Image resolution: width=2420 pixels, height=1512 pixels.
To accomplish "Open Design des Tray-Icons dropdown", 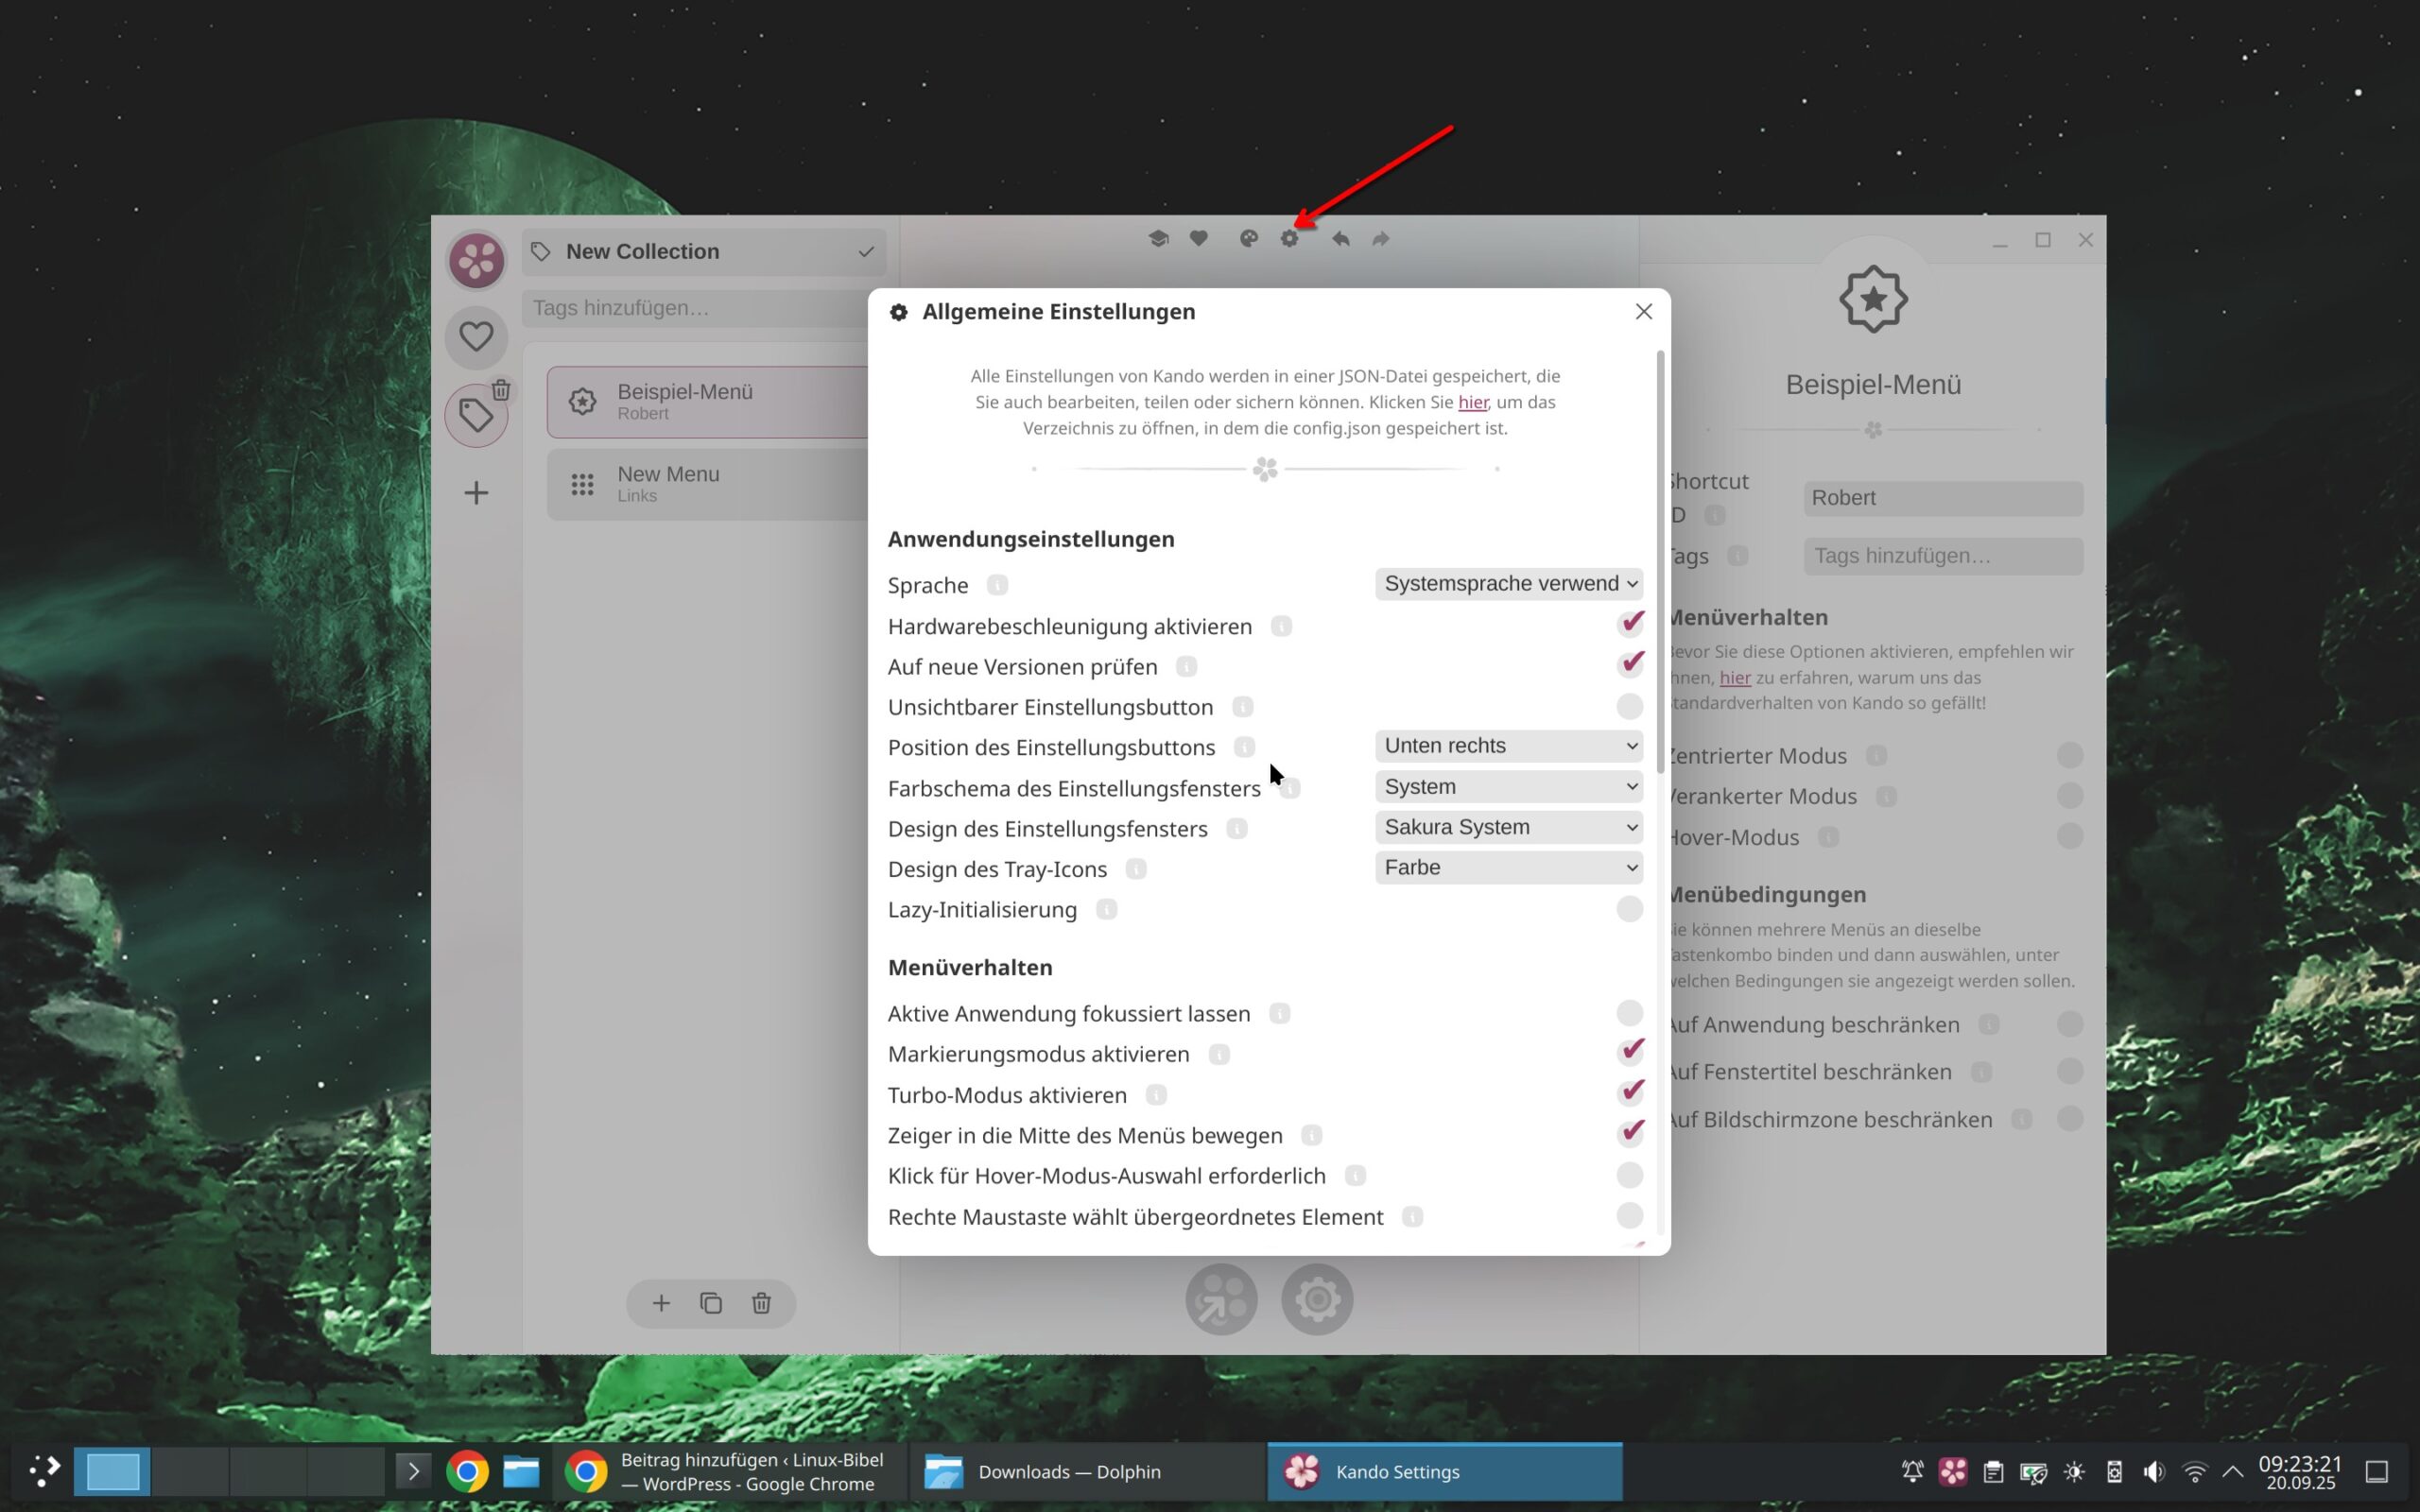I will point(1509,868).
